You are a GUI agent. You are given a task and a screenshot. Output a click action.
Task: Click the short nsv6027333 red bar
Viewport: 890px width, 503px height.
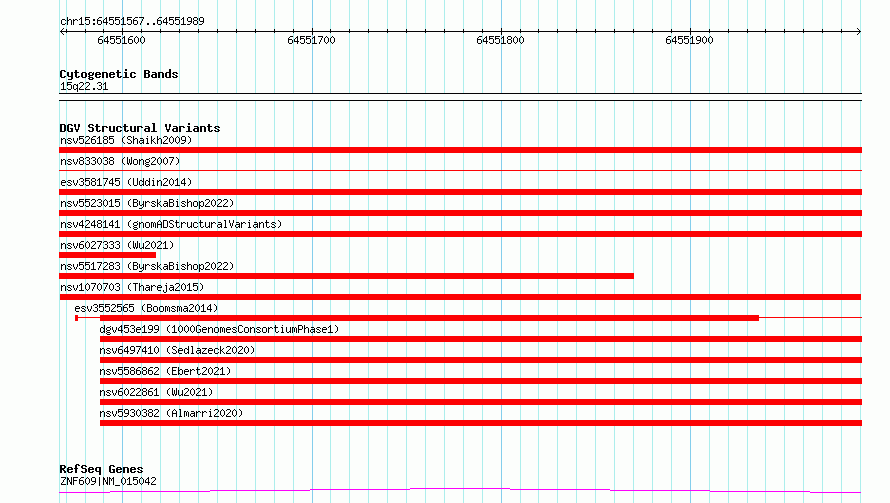point(107,255)
